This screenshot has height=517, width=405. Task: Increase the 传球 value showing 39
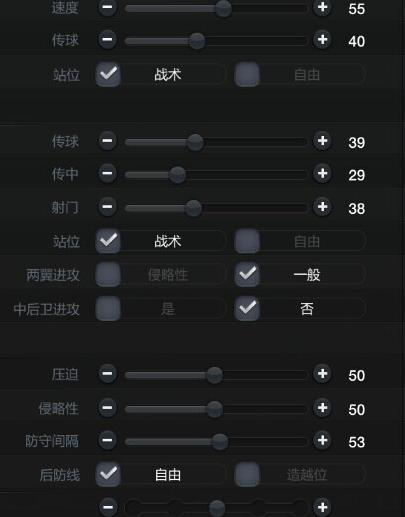[x=322, y=141]
